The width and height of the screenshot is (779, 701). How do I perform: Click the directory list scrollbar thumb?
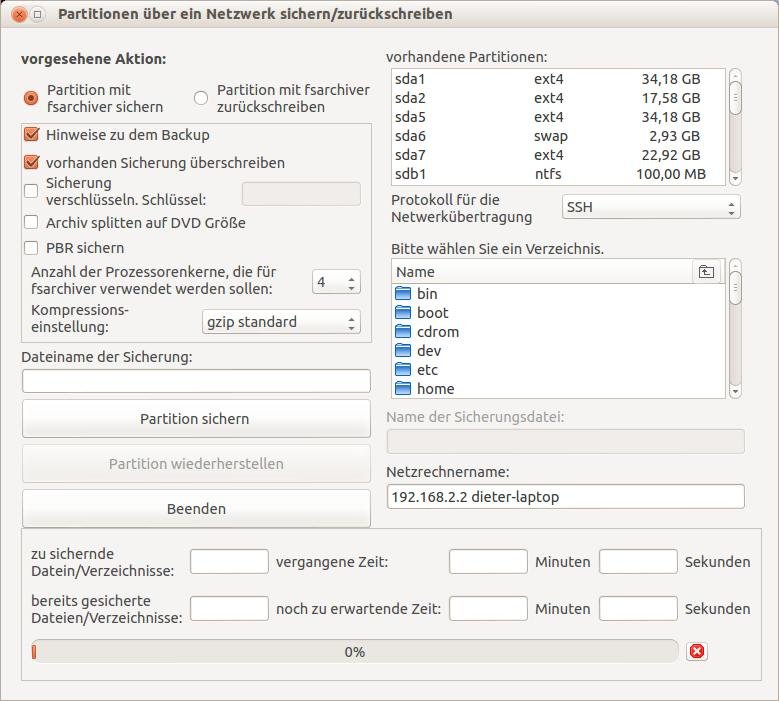[735, 288]
